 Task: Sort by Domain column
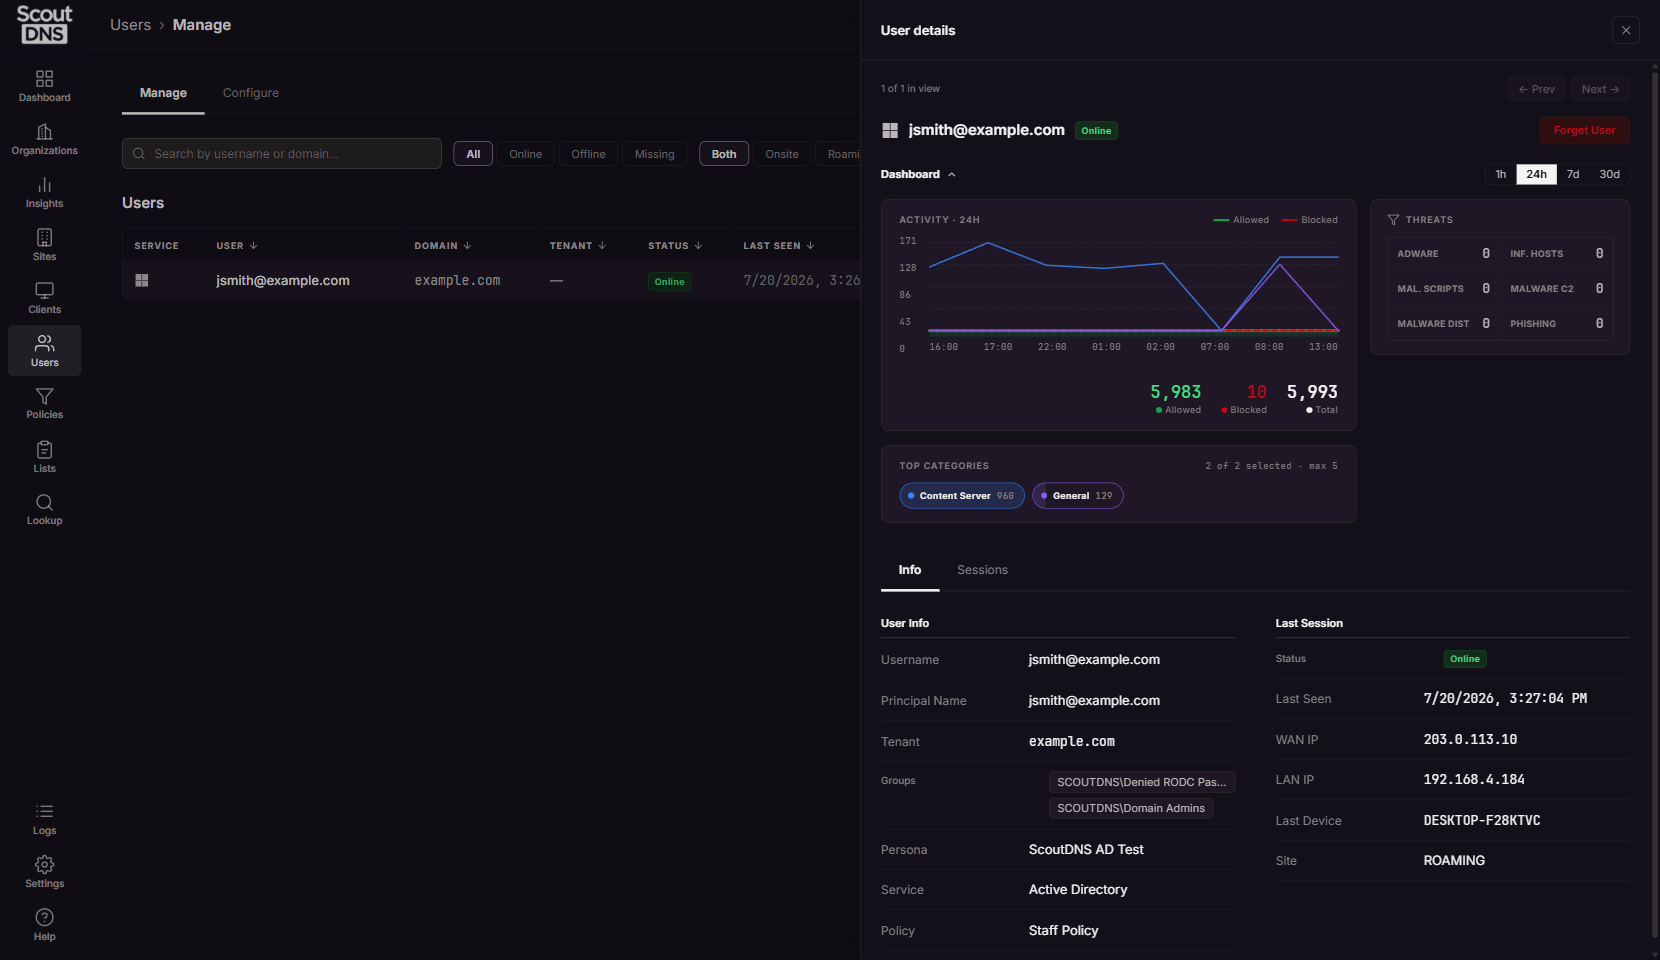[443, 246]
